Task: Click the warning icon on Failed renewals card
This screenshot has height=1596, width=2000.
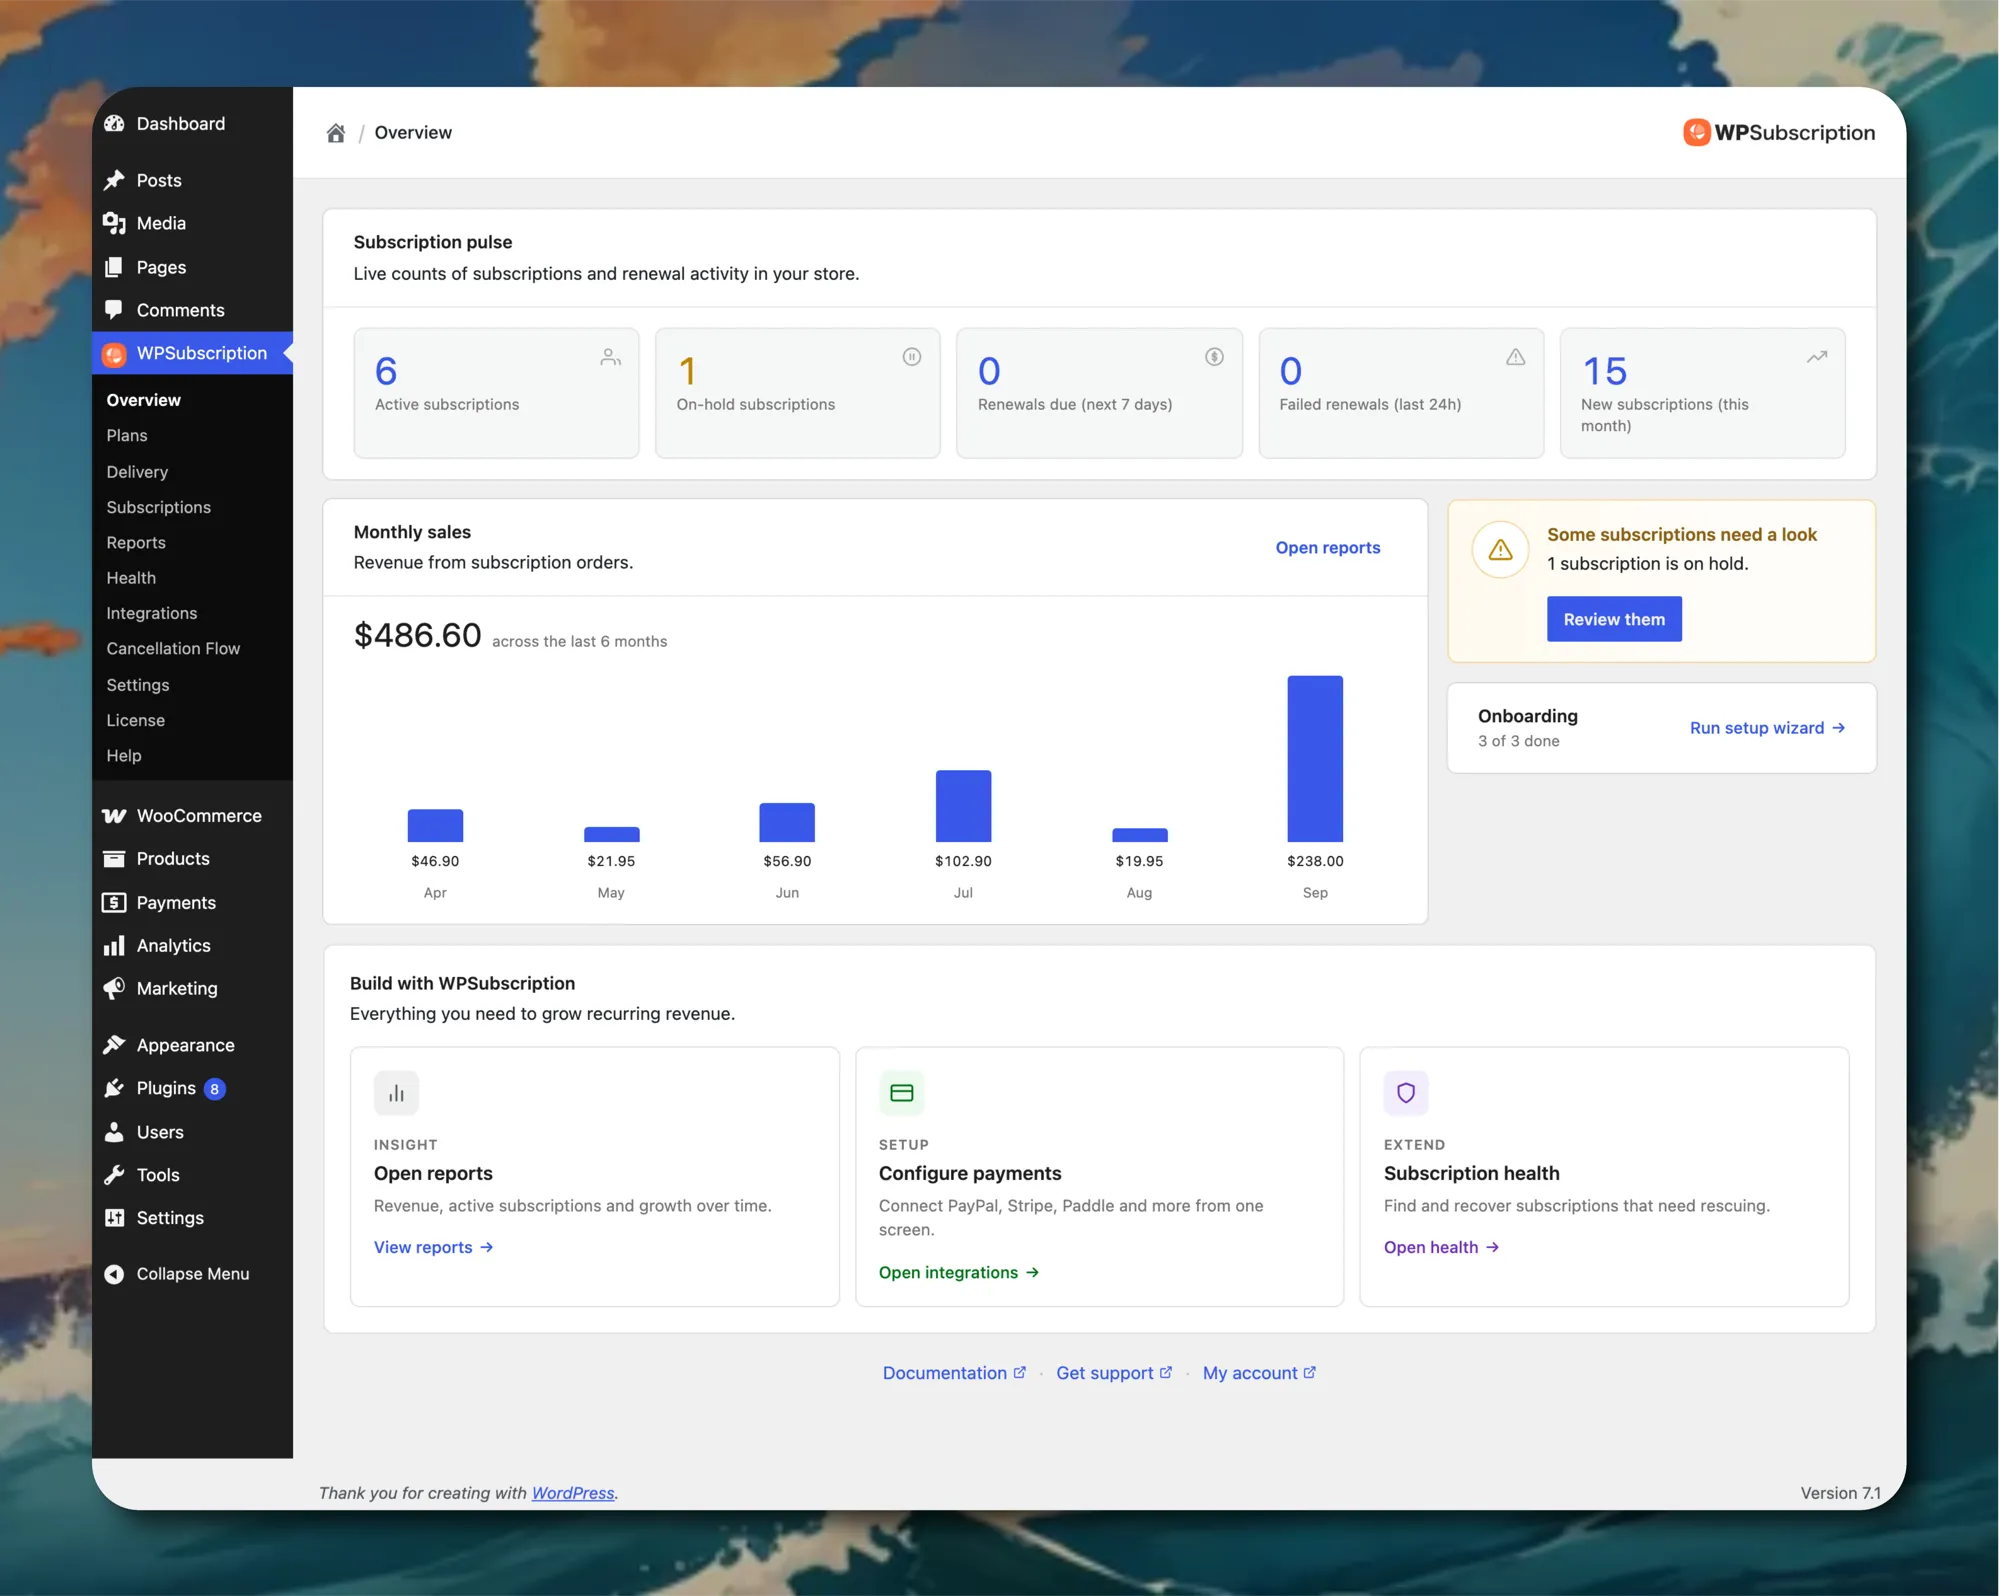Action: coord(1515,357)
